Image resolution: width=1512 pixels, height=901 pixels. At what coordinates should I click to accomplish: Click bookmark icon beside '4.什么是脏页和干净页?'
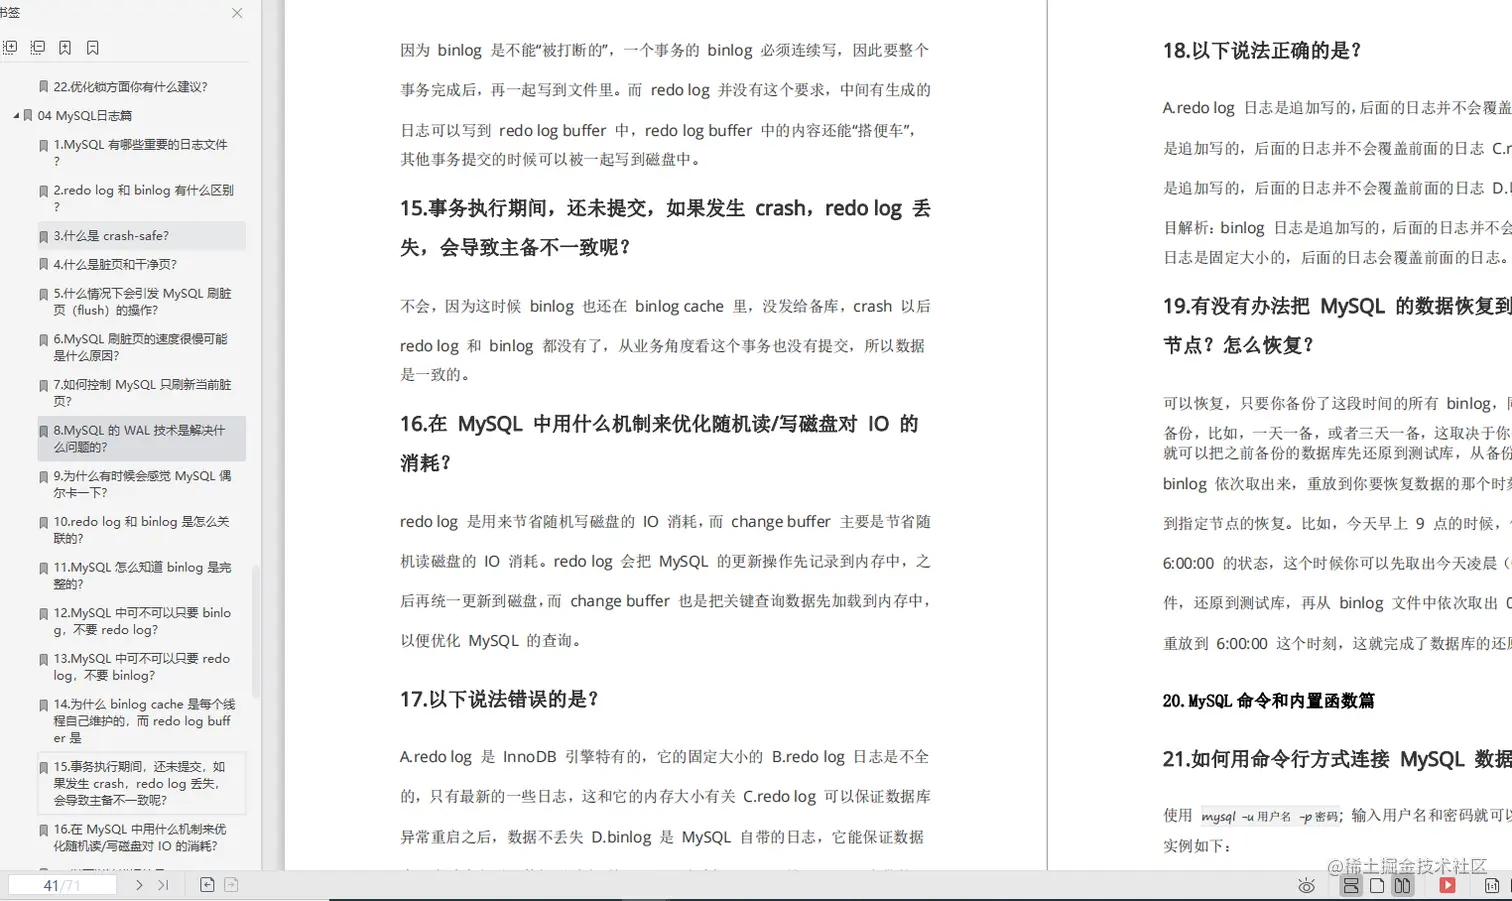point(43,266)
